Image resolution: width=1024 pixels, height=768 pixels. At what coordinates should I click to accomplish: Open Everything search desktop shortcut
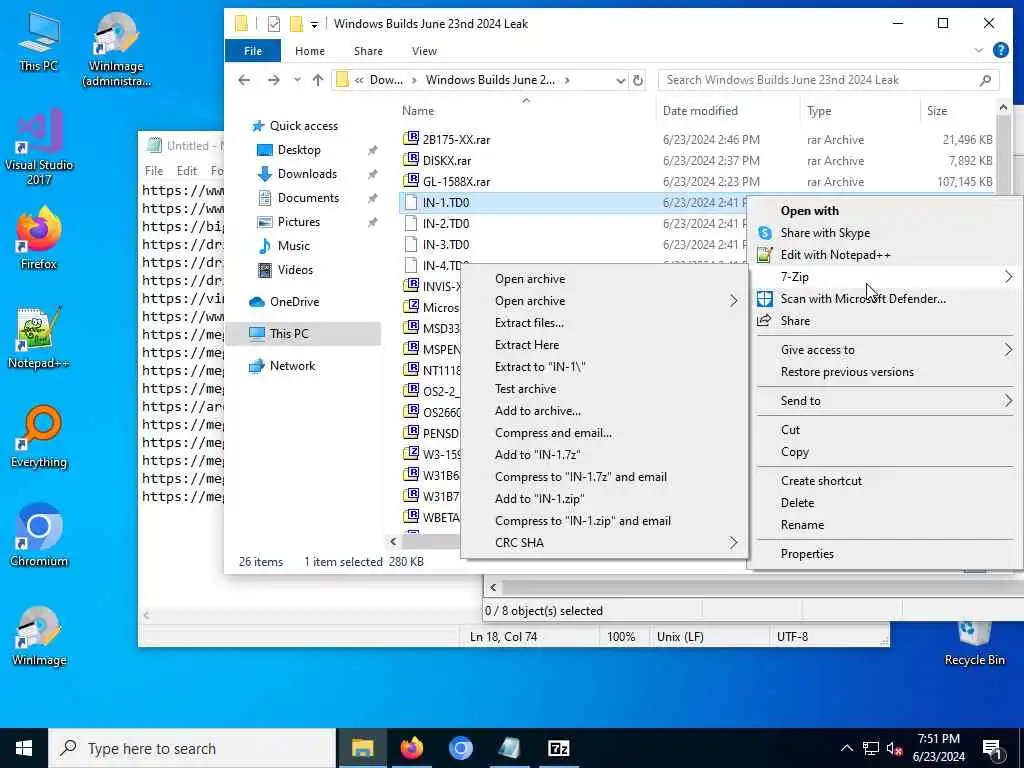pyautogui.click(x=39, y=436)
